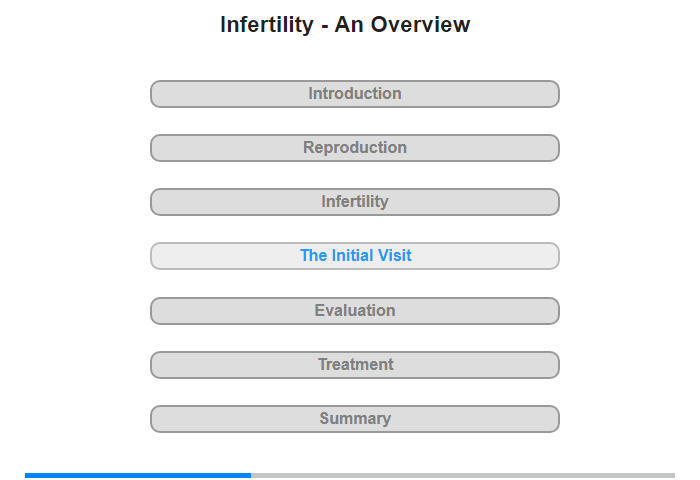Select the Reproduction section button

point(354,148)
